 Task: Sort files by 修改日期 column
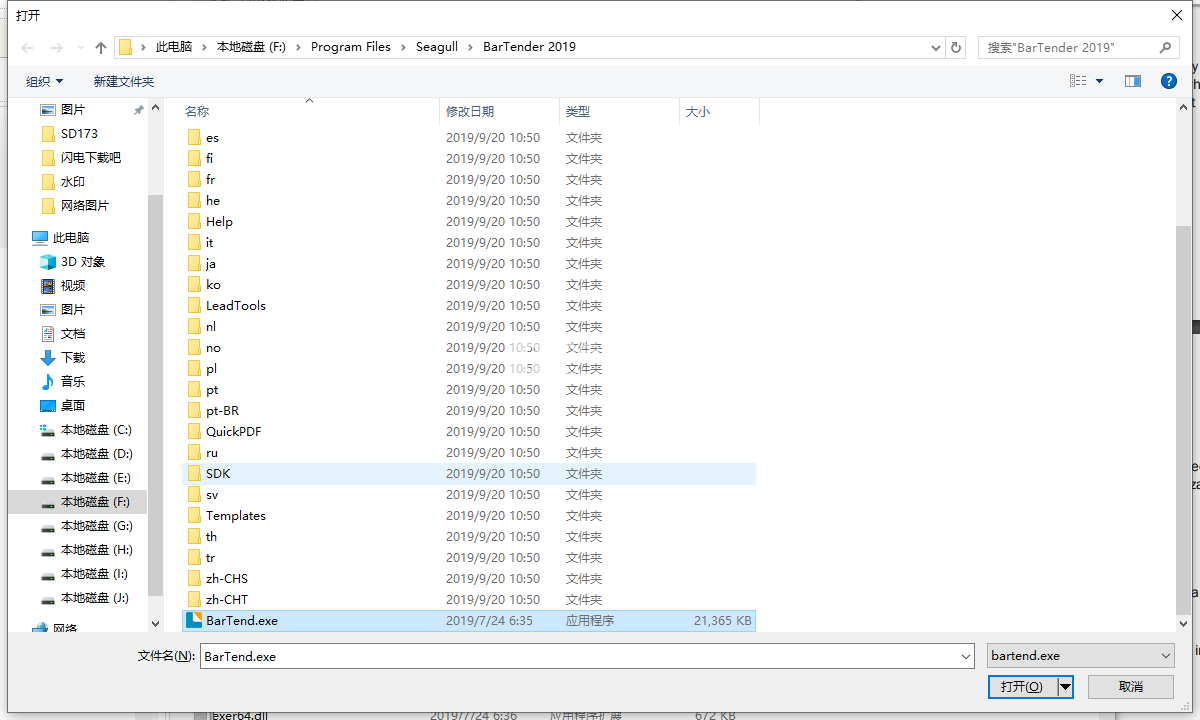click(x=499, y=112)
